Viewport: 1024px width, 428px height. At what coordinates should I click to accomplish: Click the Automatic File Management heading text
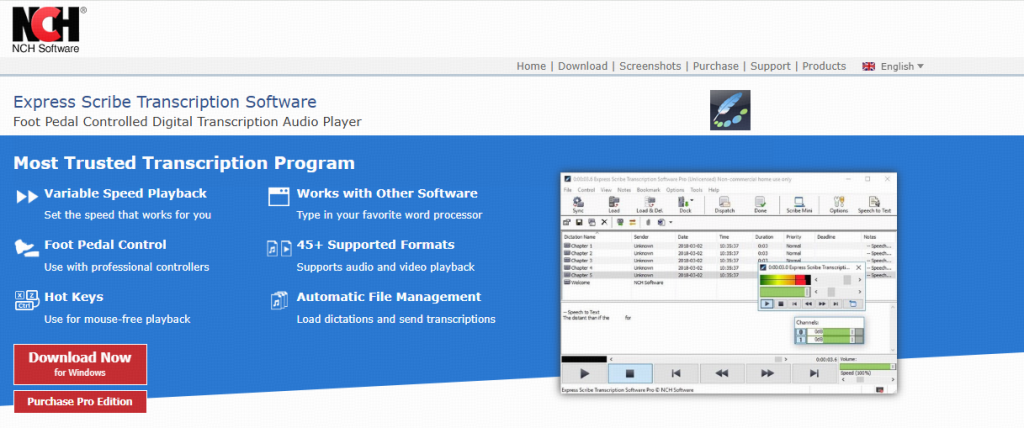(x=389, y=297)
